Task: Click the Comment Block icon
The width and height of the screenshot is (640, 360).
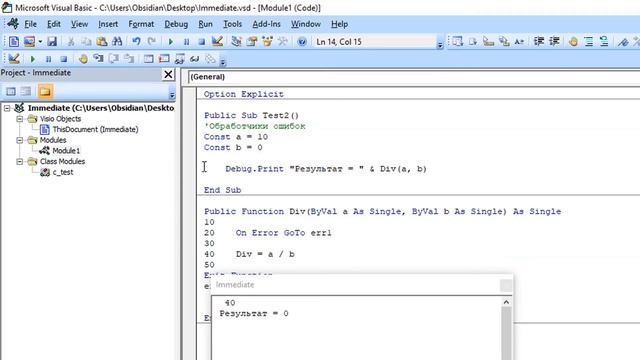Action: [x=589, y=42]
